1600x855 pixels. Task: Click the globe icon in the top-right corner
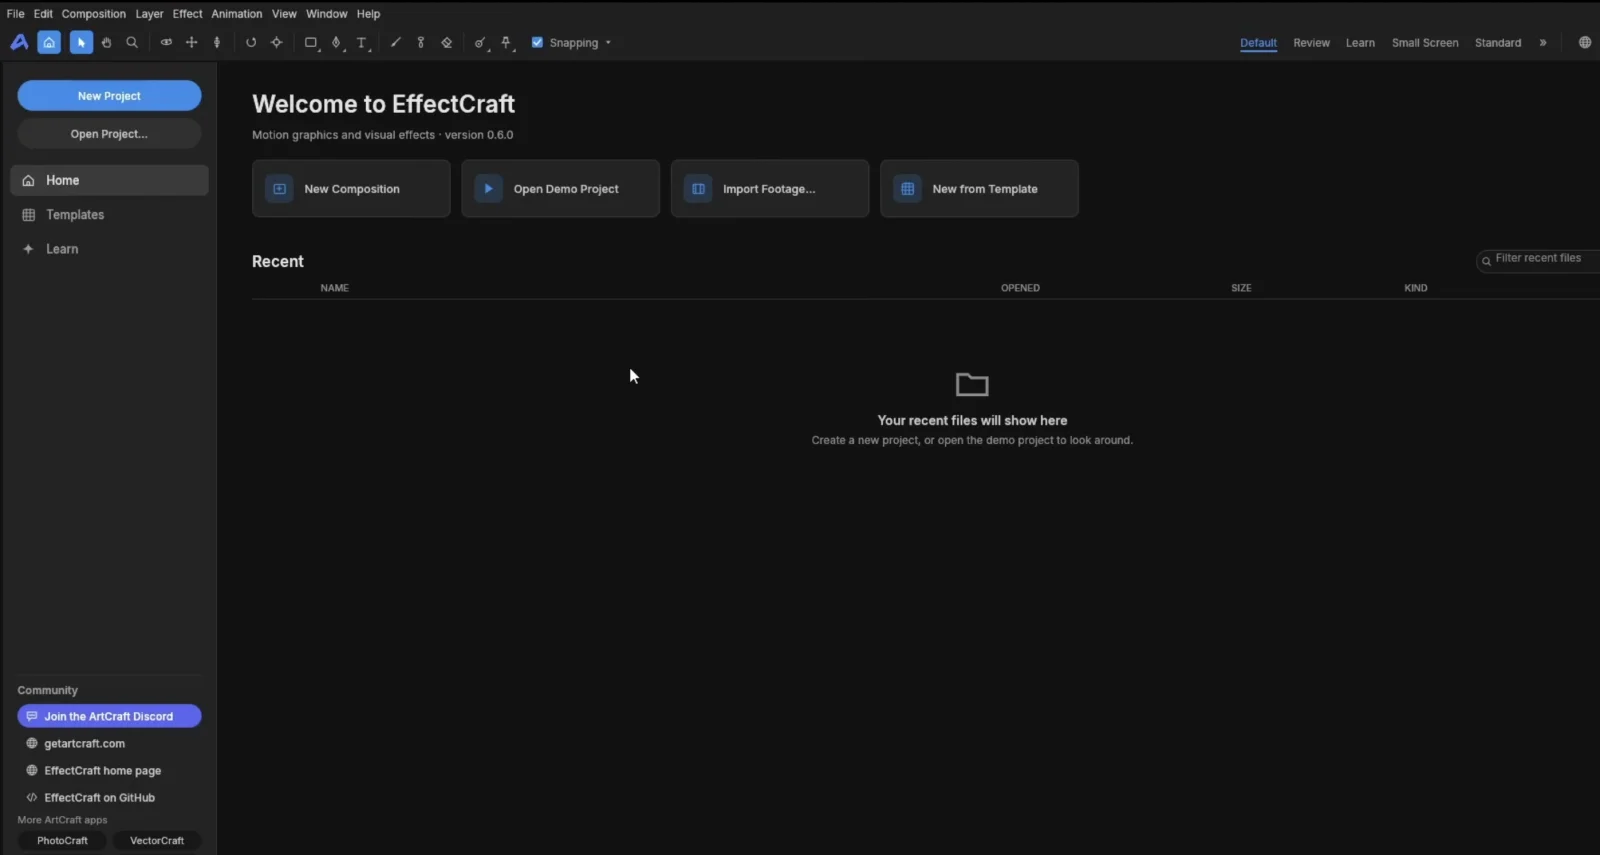pyautogui.click(x=1585, y=42)
